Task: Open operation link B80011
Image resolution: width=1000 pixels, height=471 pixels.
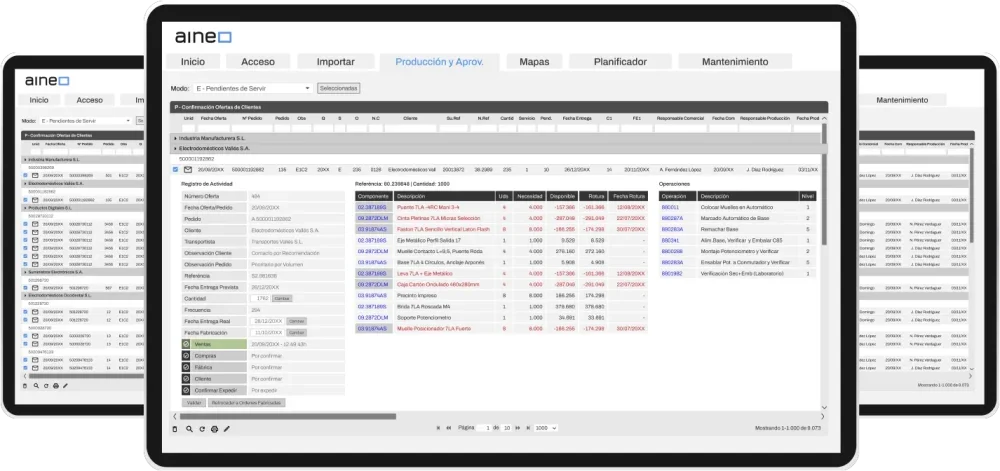Action: tap(670, 207)
